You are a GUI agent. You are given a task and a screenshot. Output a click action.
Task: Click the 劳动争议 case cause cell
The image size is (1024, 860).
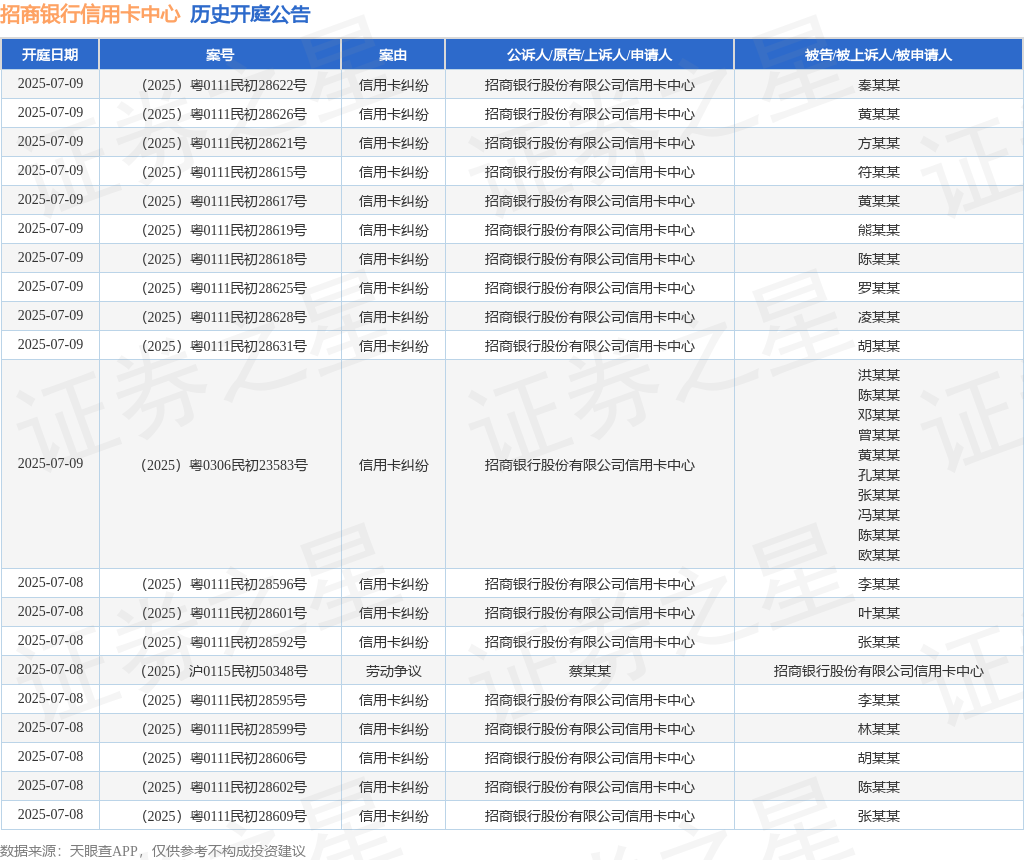coord(393,671)
